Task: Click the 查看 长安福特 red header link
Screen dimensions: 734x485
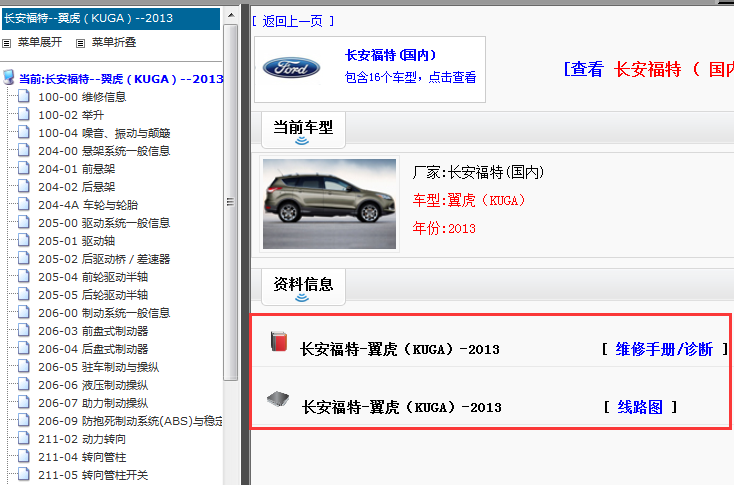Action: click(649, 69)
